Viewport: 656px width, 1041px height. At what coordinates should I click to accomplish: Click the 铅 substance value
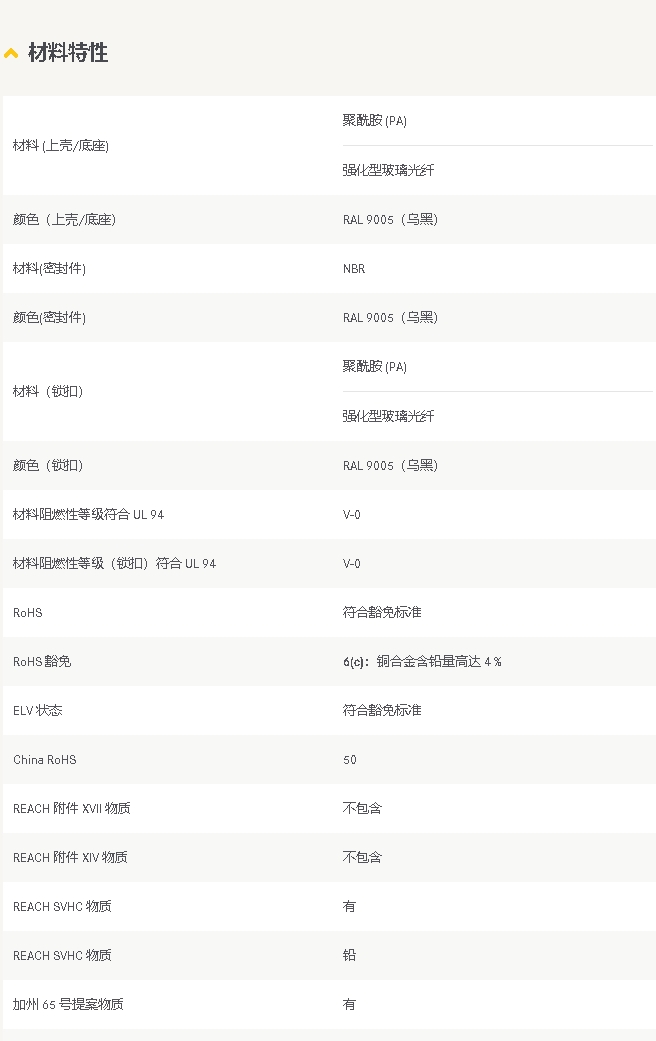[x=349, y=956]
